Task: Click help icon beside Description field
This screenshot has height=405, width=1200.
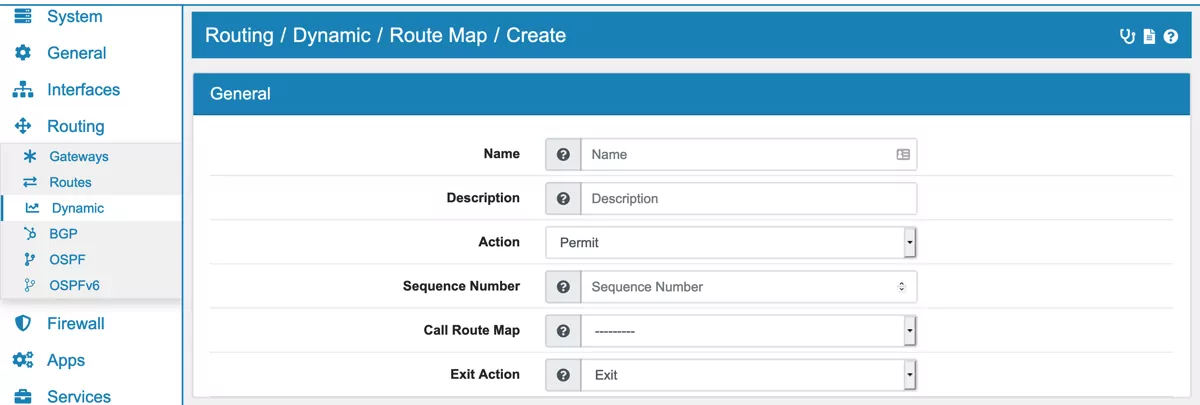Action: click(563, 199)
